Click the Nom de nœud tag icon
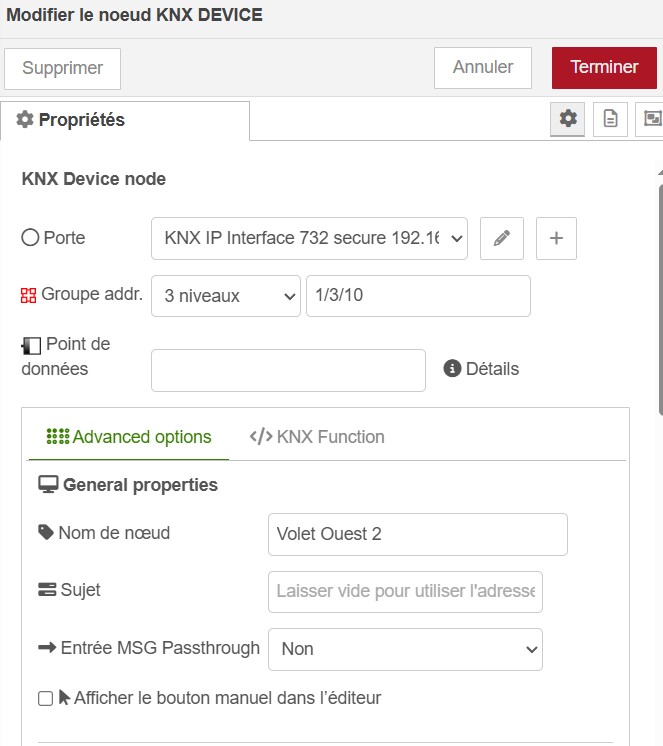Viewport: 663px width, 746px height. click(x=46, y=532)
